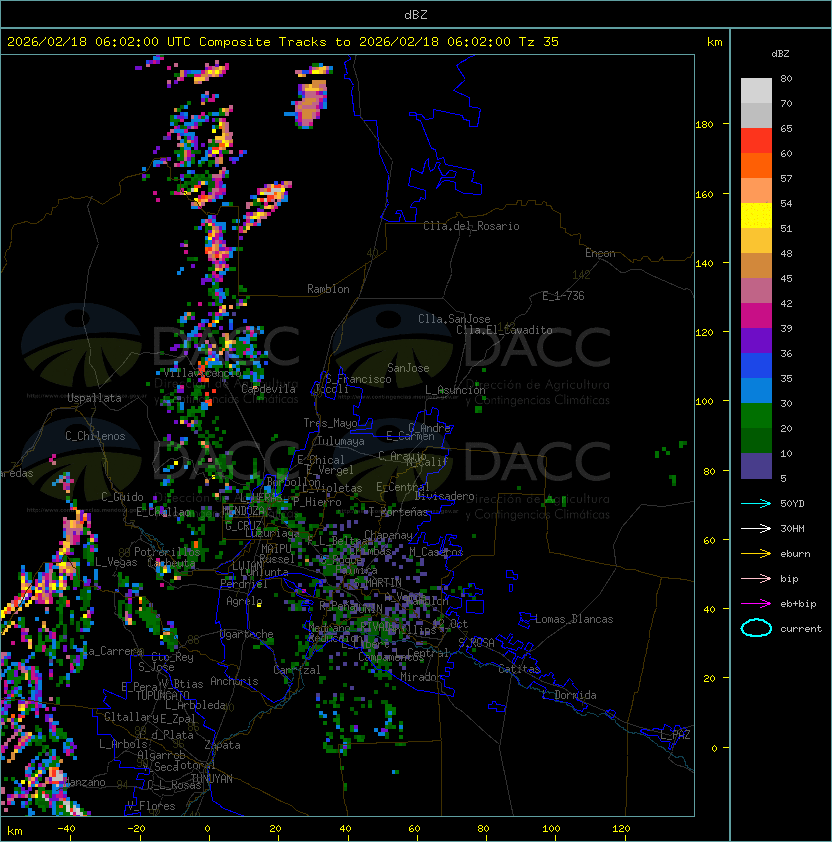Click the 'eb+bip' legend label

pos(798,604)
